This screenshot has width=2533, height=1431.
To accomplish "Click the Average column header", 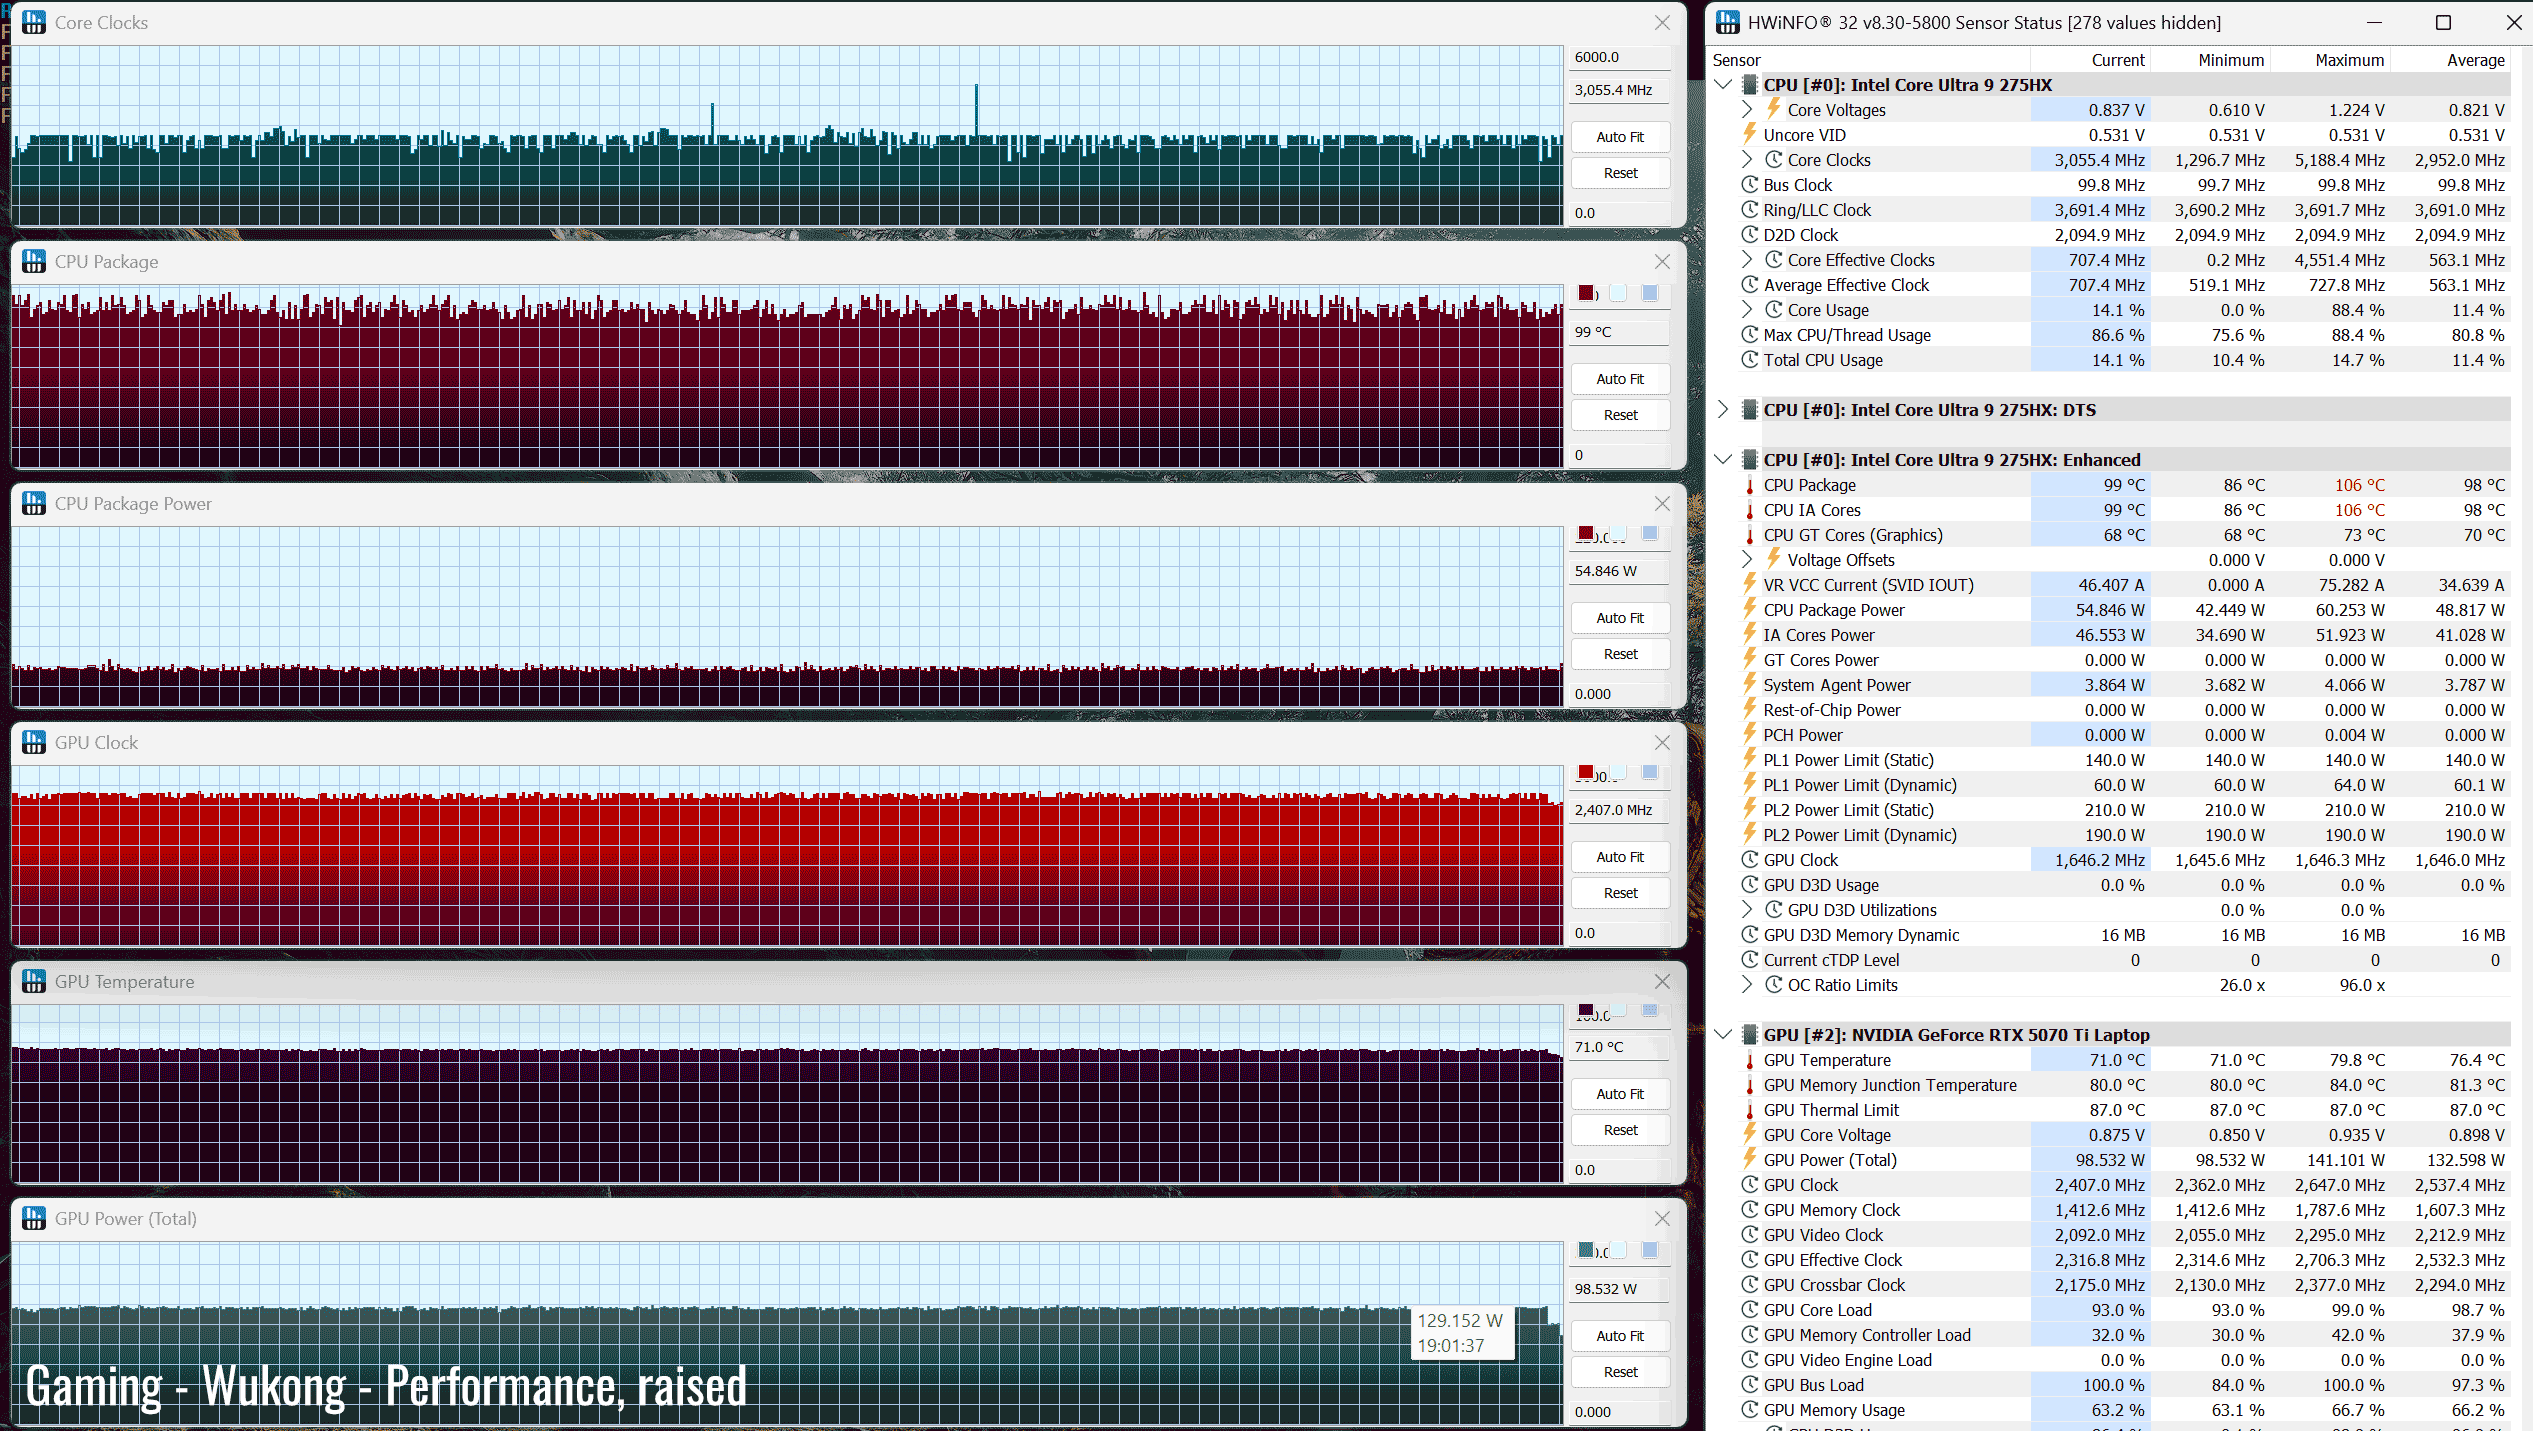I will 2475,60.
